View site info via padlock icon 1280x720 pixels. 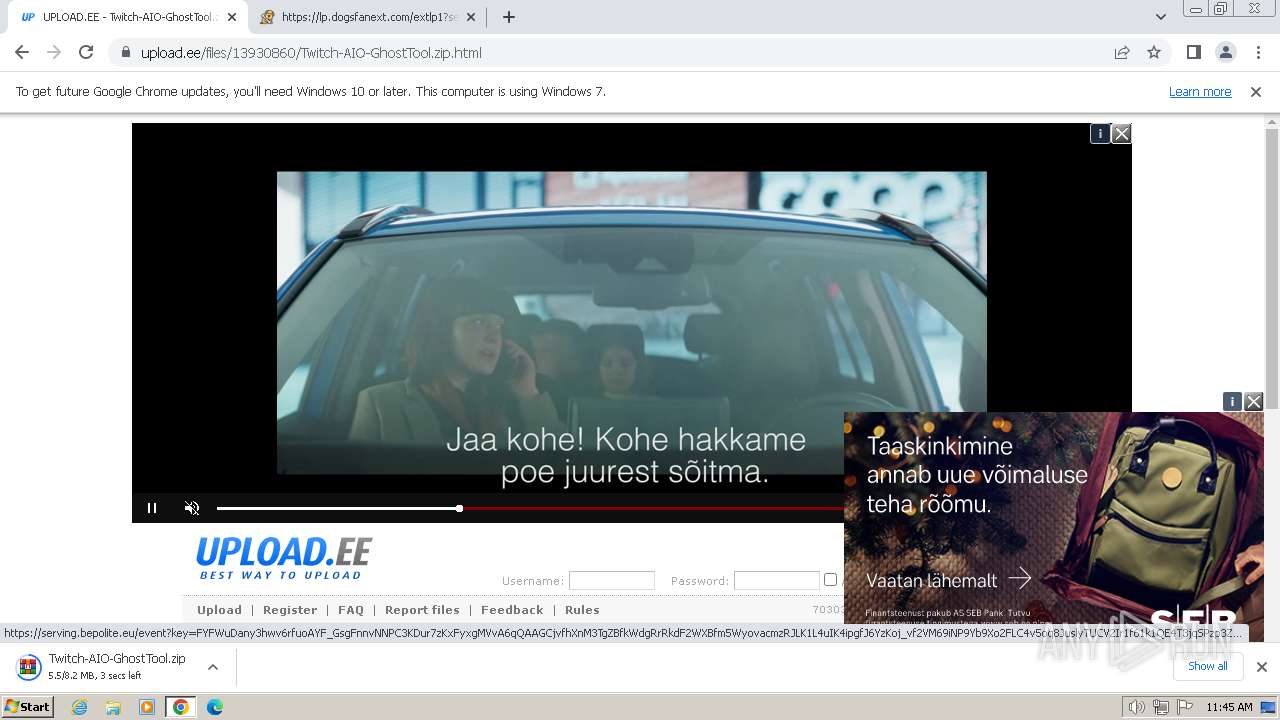[x=126, y=52]
